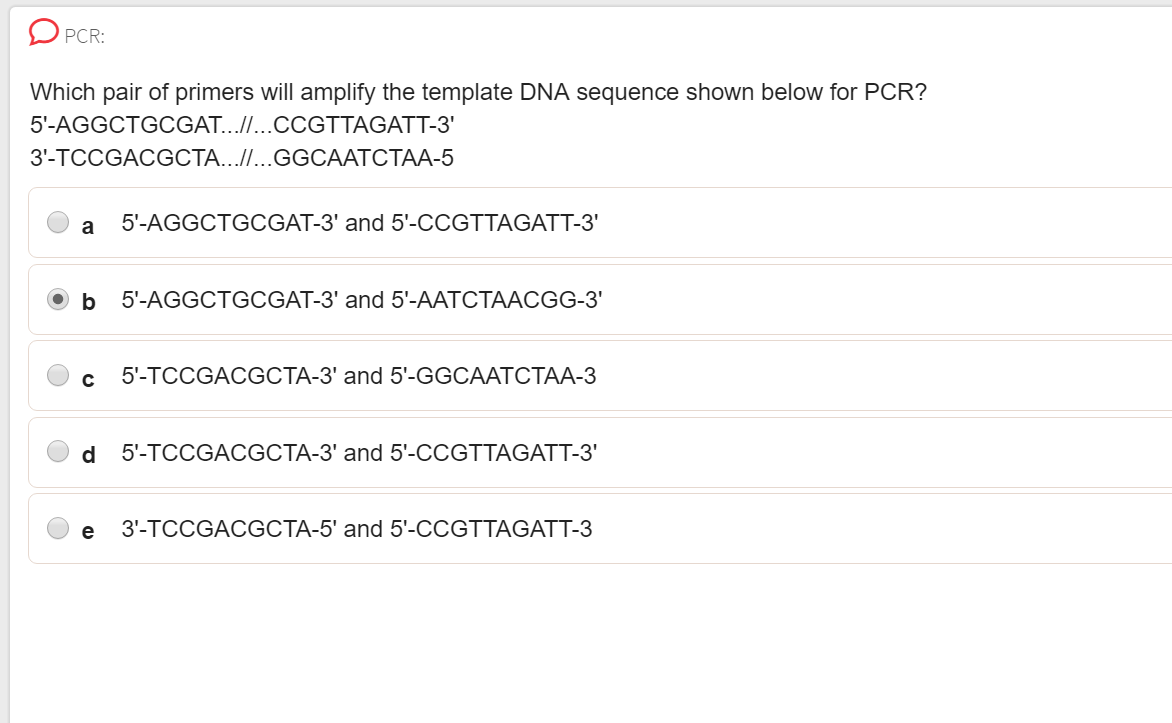Screen dimensions: 1172x723
Task: Click answer text 5'-AGGCTGCGAT-3' and 5'-AATCTAACGG-3'
Action: point(361,299)
